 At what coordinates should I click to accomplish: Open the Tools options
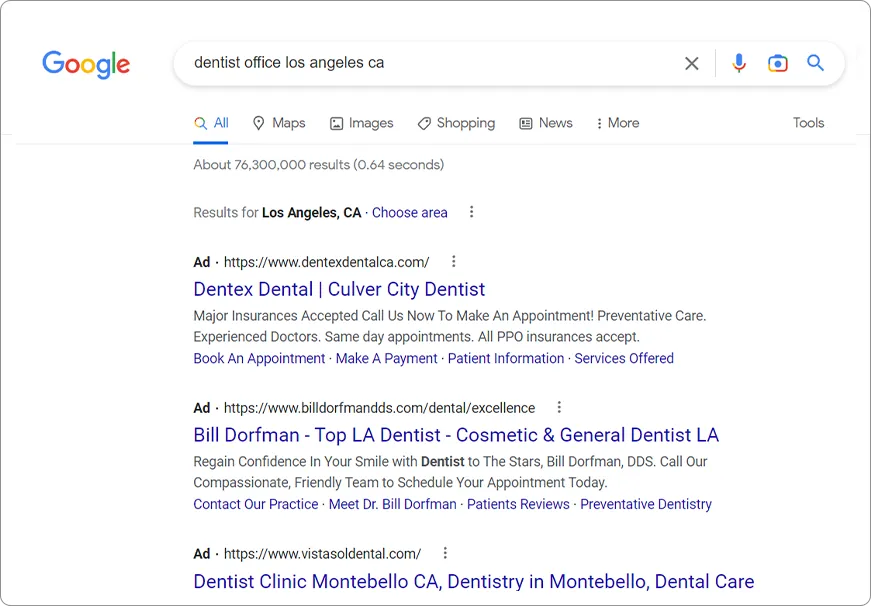808,123
